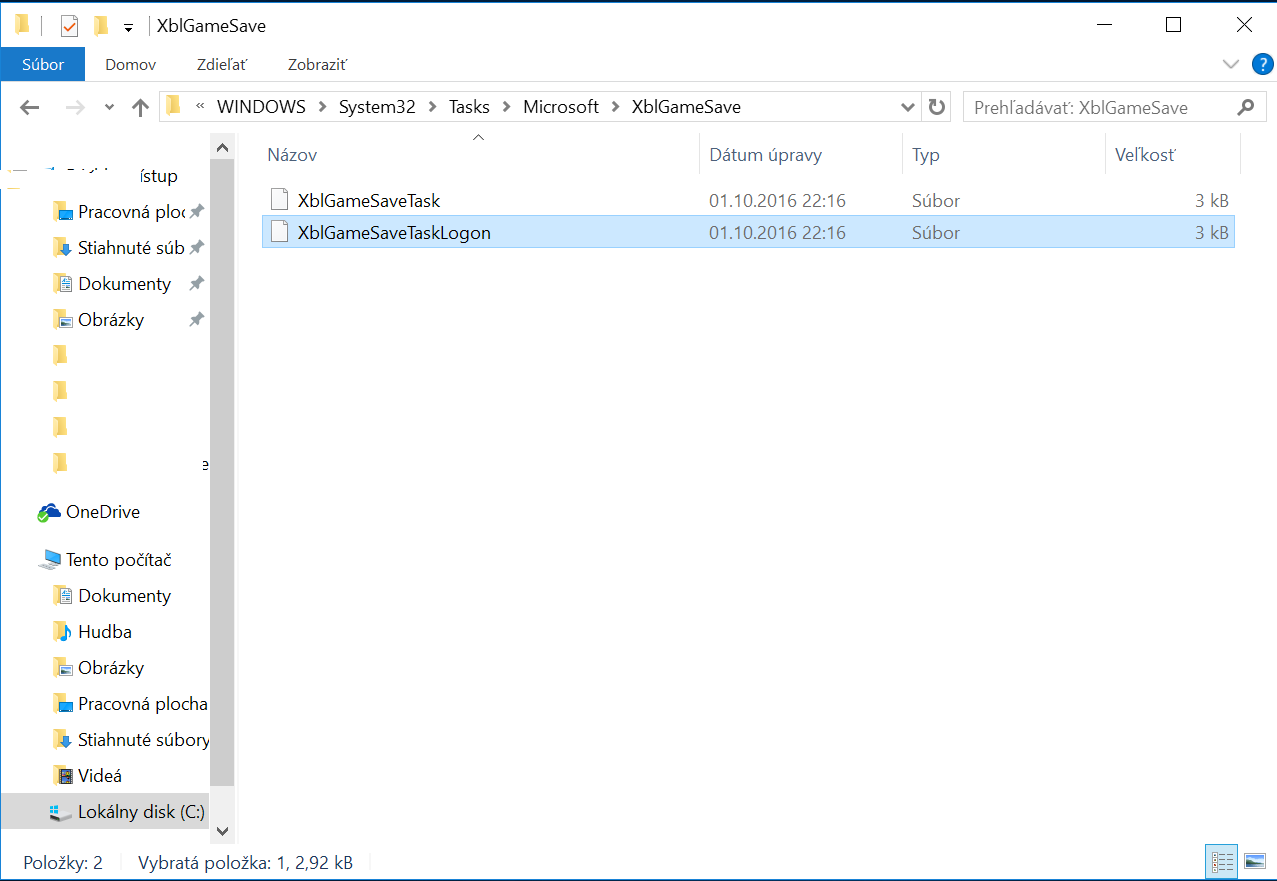
Task: Expand the ribbon with the chevron
Action: (x=1231, y=65)
